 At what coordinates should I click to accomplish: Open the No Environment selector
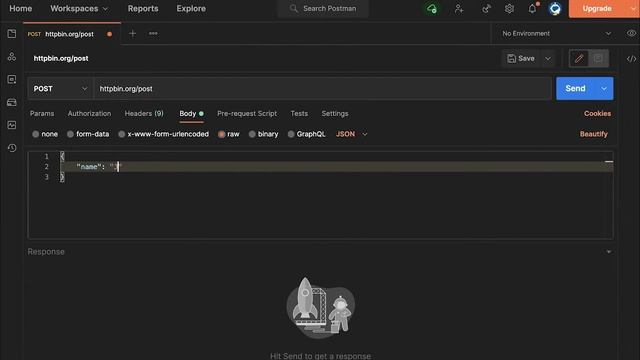click(557, 33)
